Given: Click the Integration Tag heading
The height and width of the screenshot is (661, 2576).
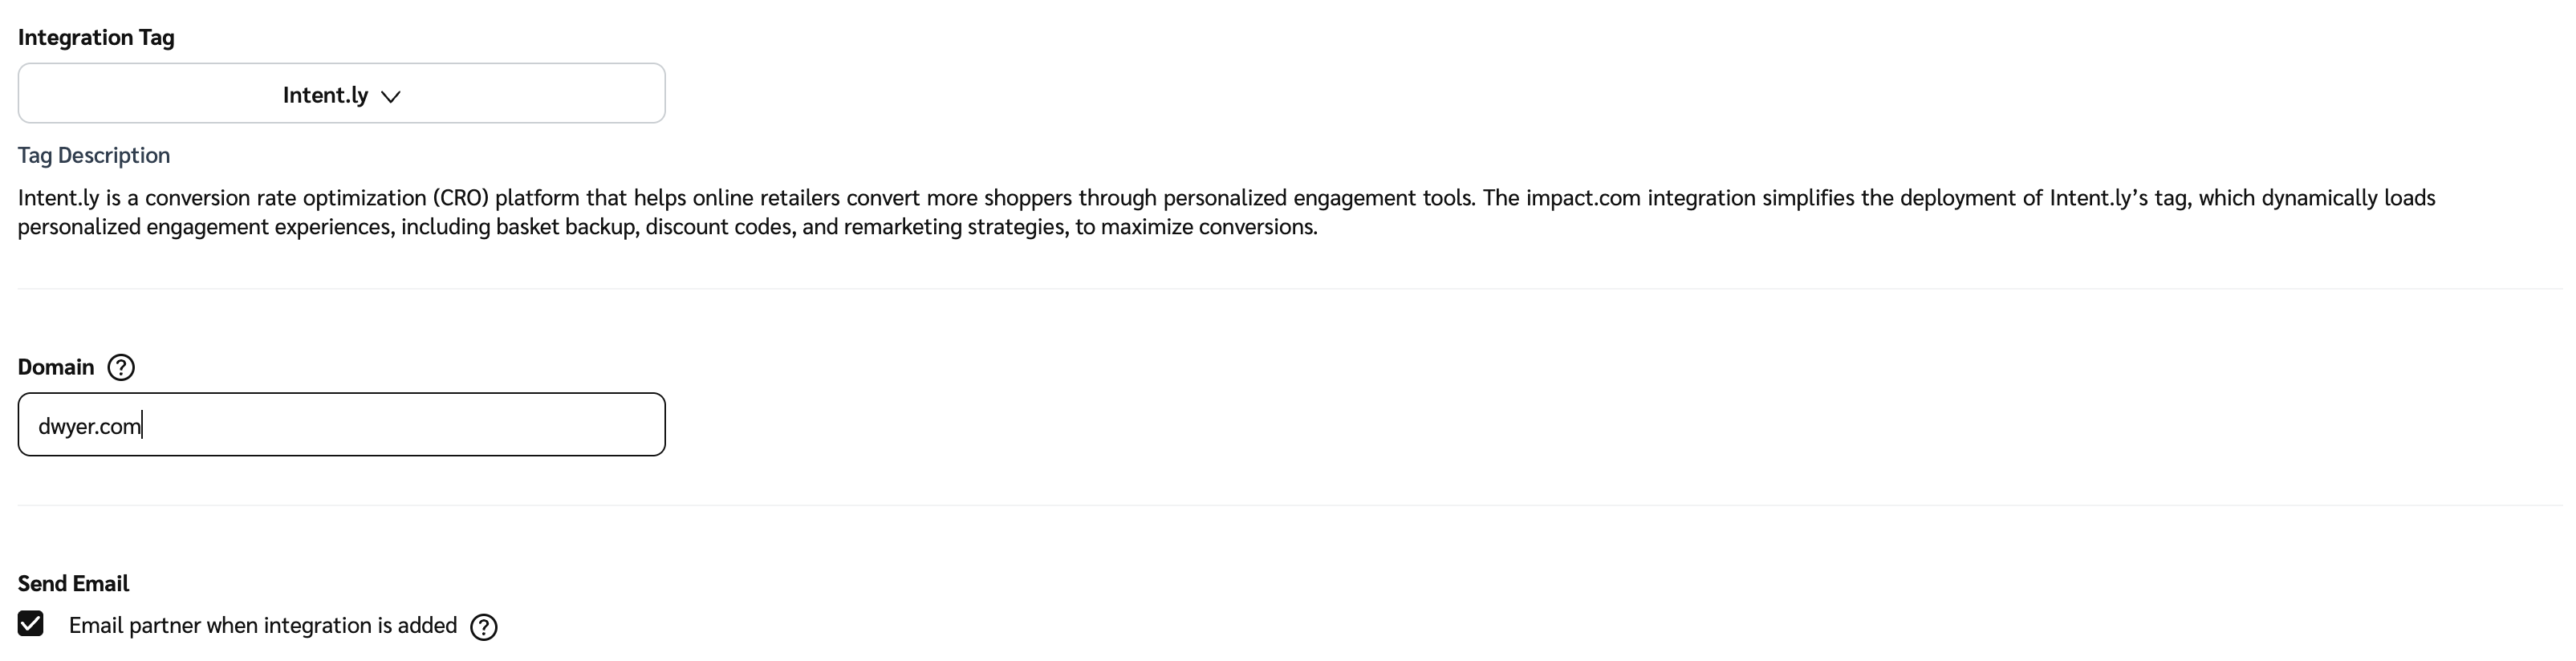Looking at the screenshot, I should point(96,38).
